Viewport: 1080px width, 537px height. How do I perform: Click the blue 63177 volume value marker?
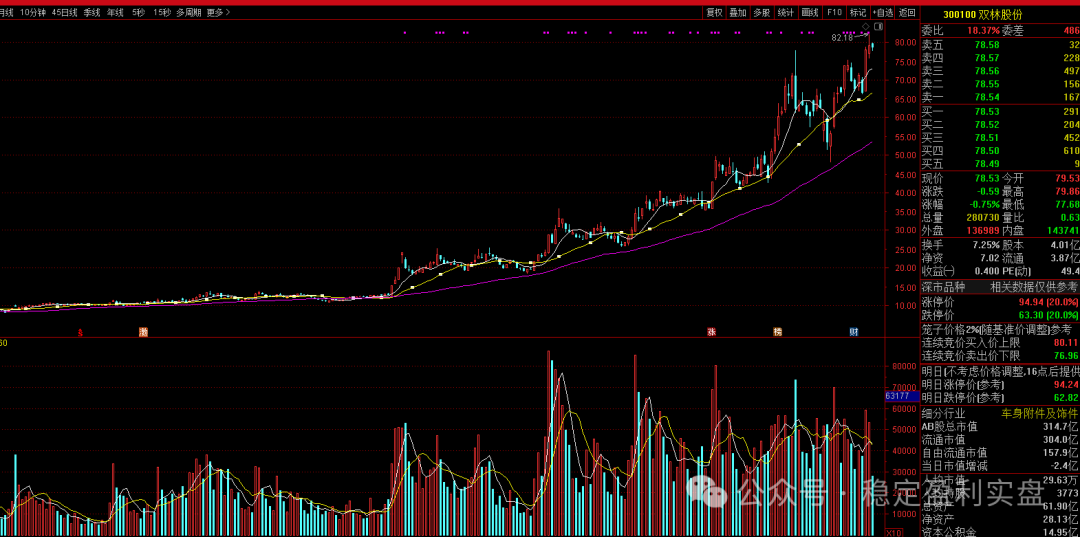click(x=897, y=396)
